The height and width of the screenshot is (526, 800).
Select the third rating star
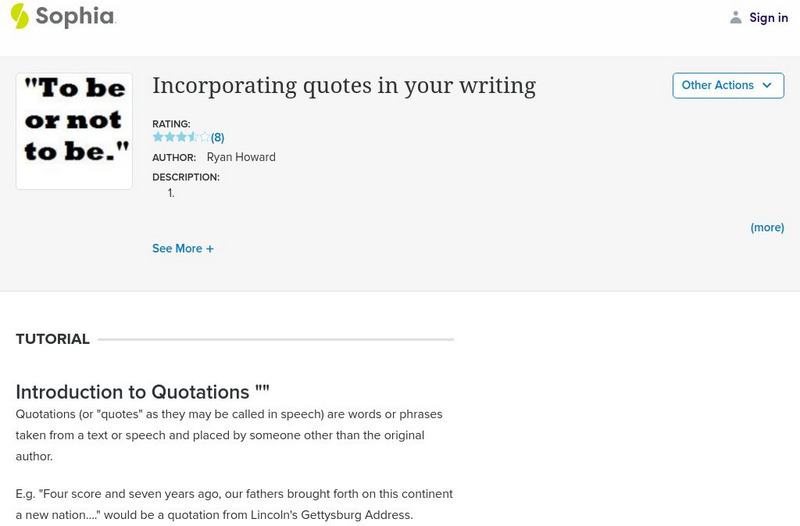(x=181, y=137)
